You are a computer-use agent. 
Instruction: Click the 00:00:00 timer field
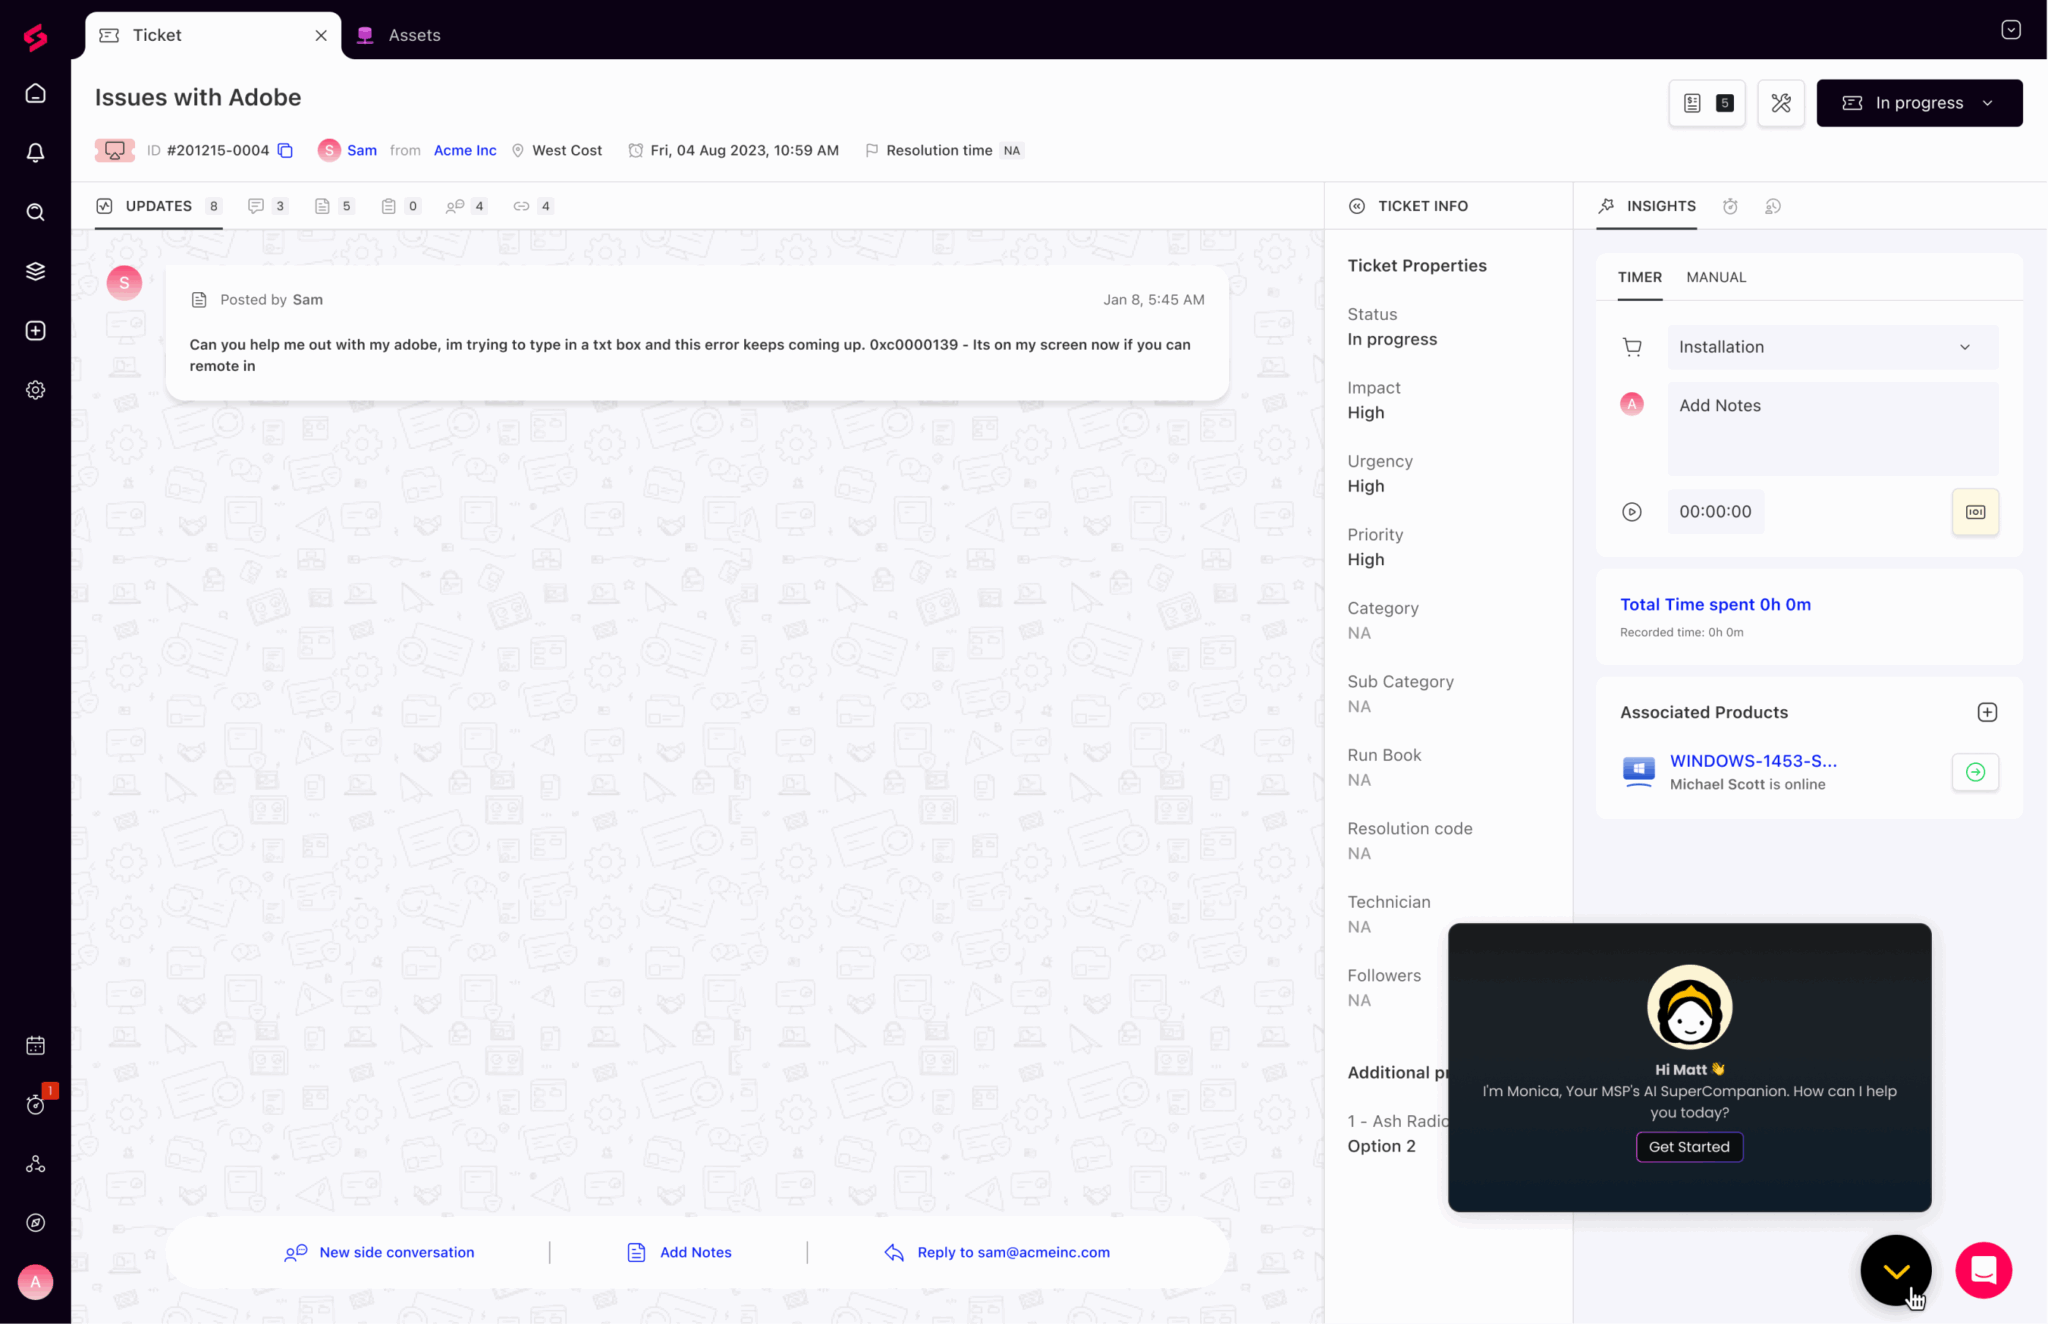[x=1715, y=511]
